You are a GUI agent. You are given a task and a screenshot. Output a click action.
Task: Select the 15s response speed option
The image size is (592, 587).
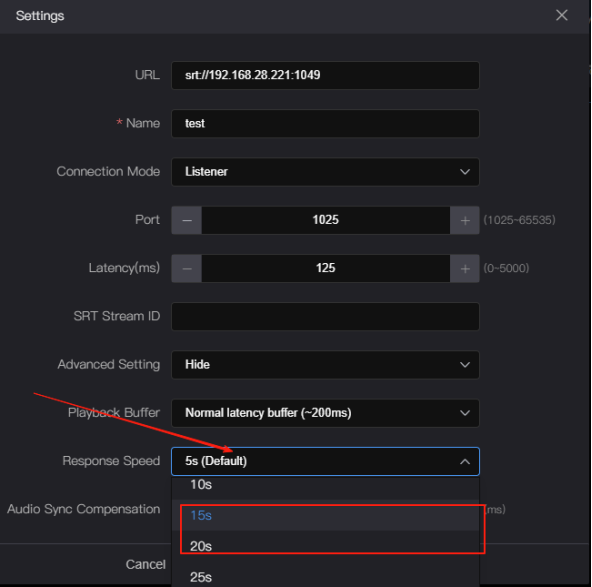pyautogui.click(x=325, y=515)
